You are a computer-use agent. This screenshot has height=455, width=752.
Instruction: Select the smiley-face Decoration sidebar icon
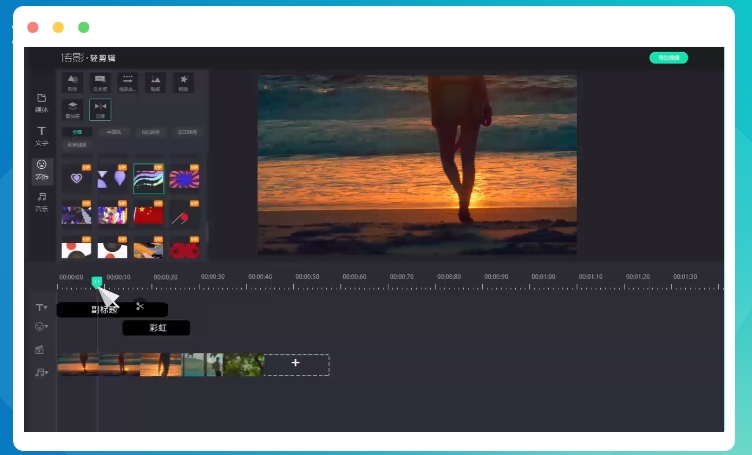[41, 167]
